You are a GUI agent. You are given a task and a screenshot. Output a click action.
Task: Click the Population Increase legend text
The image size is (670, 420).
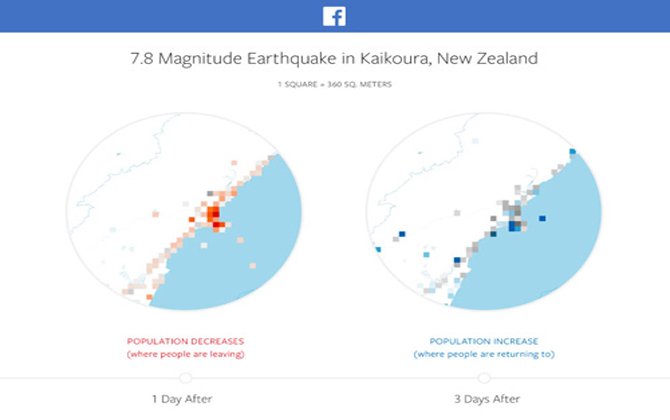(484, 341)
